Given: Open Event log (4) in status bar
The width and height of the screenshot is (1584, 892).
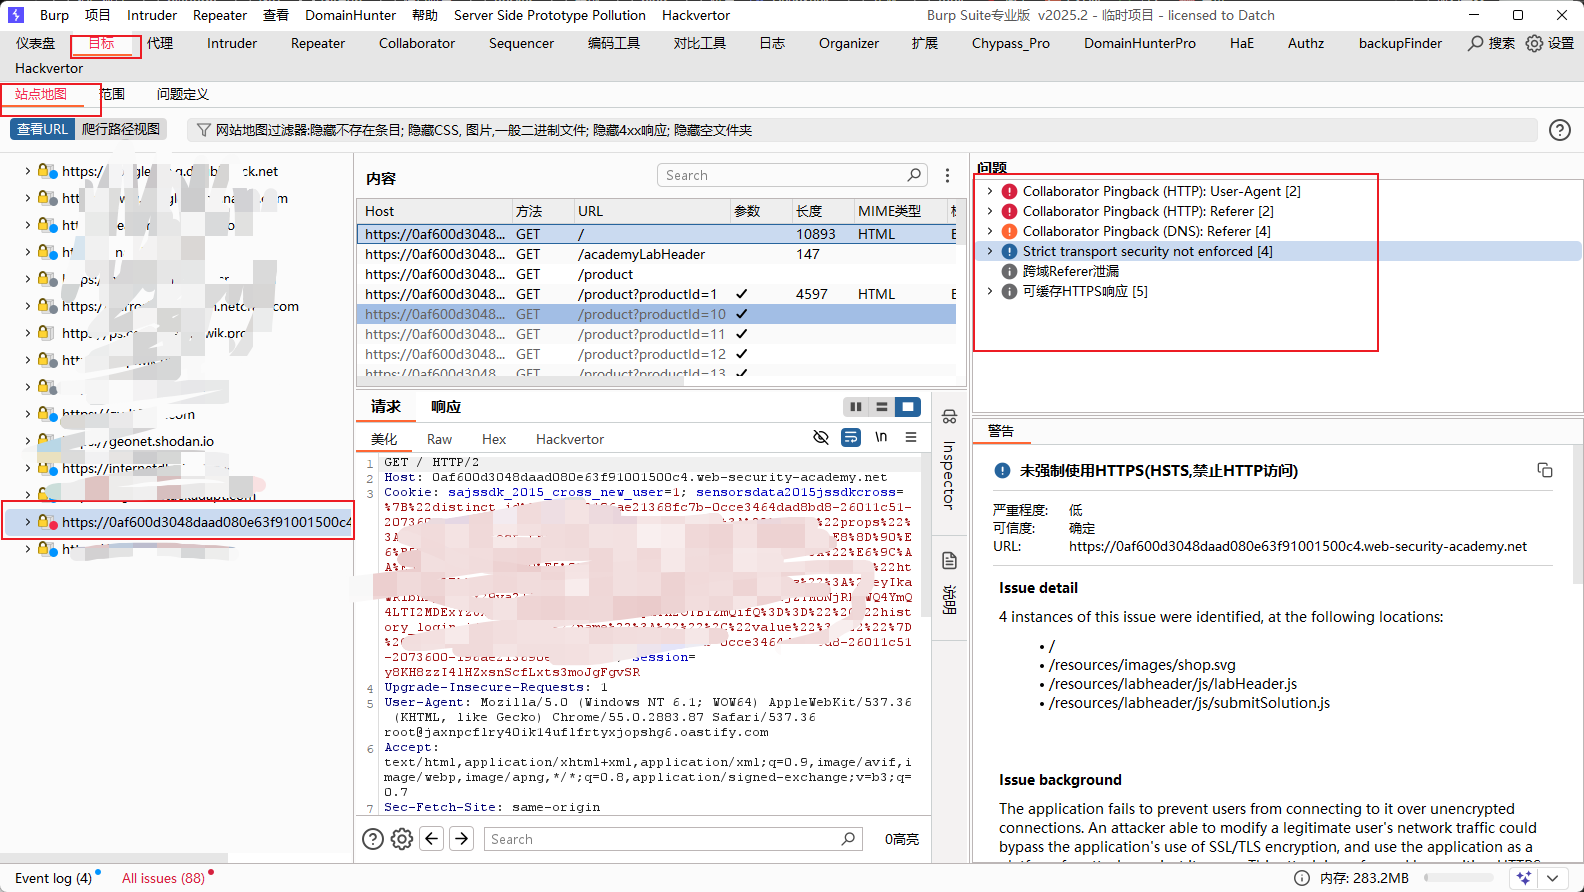Looking at the screenshot, I should (53, 878).
